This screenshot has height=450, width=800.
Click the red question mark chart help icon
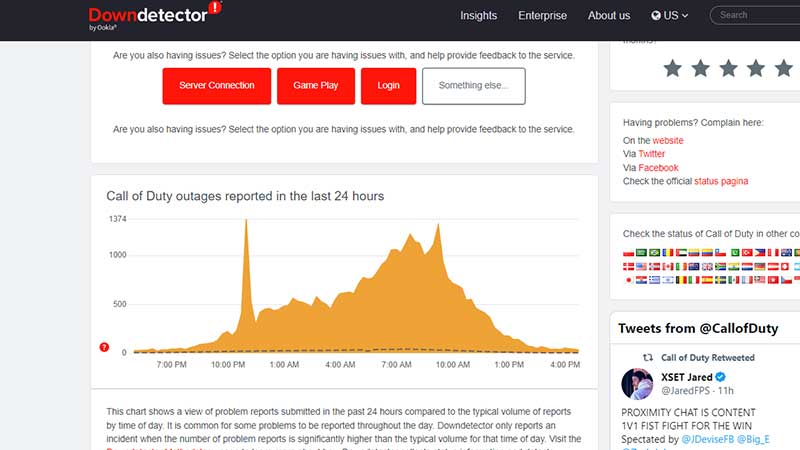[x=104, y=347]
